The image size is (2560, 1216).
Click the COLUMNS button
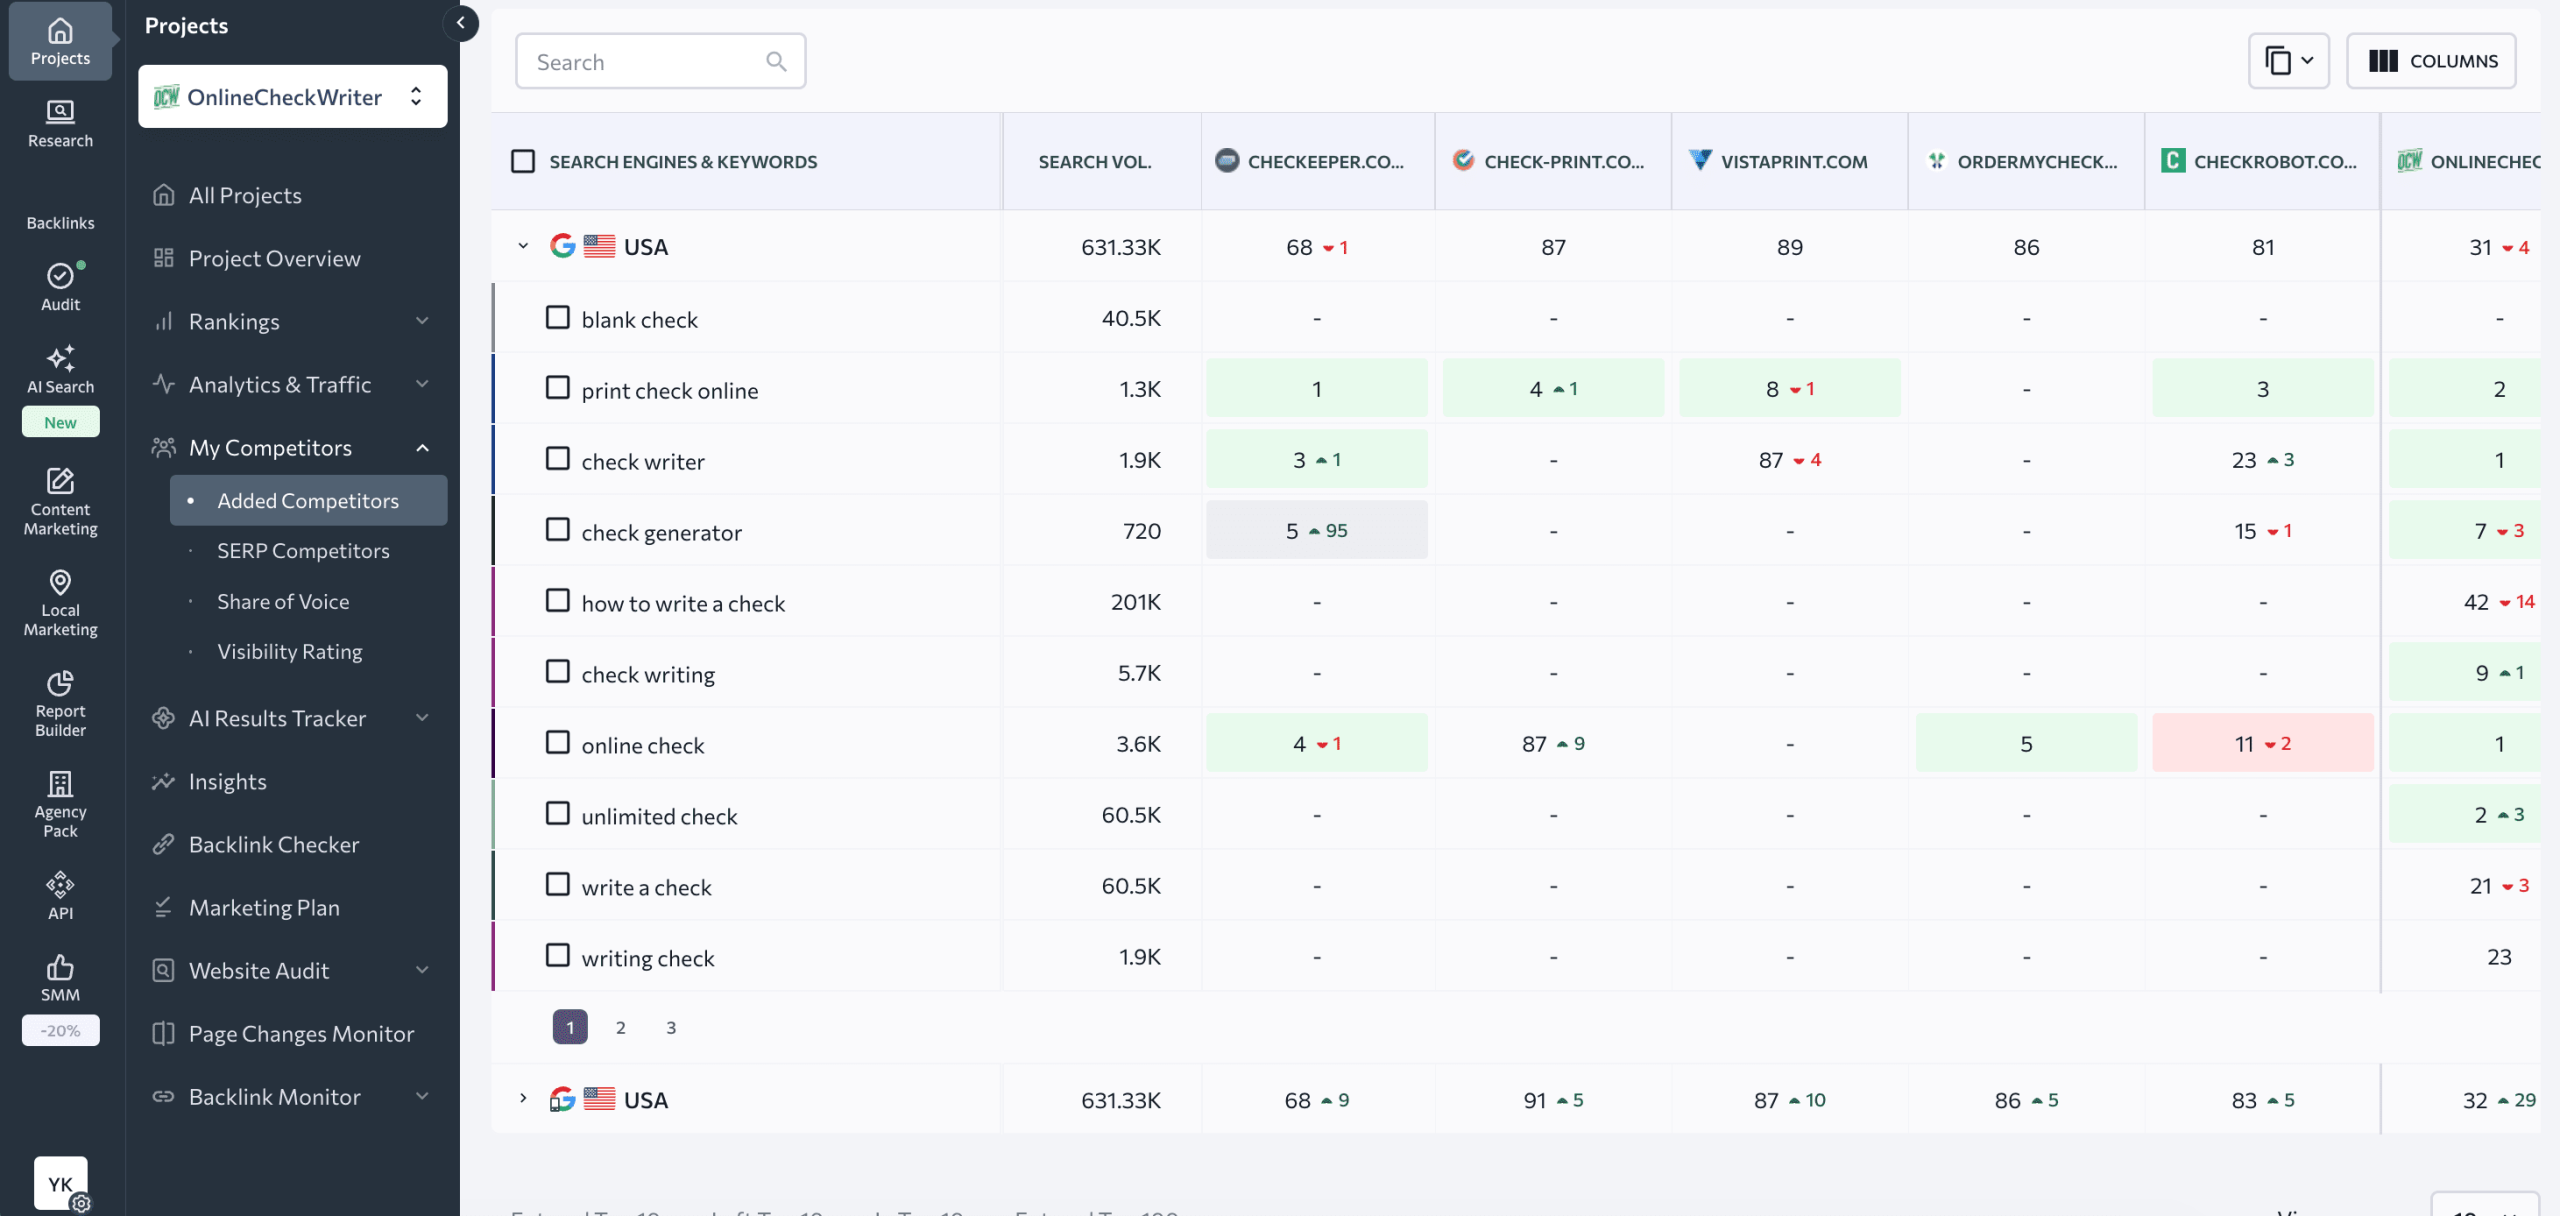(2433, 61)
